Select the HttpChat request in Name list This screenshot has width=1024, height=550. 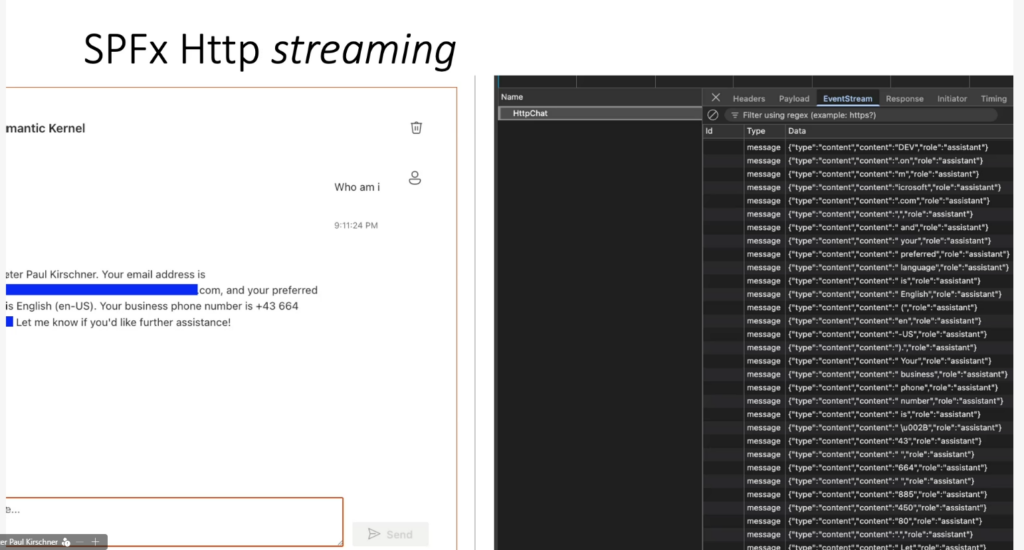(x=600, y=113)
